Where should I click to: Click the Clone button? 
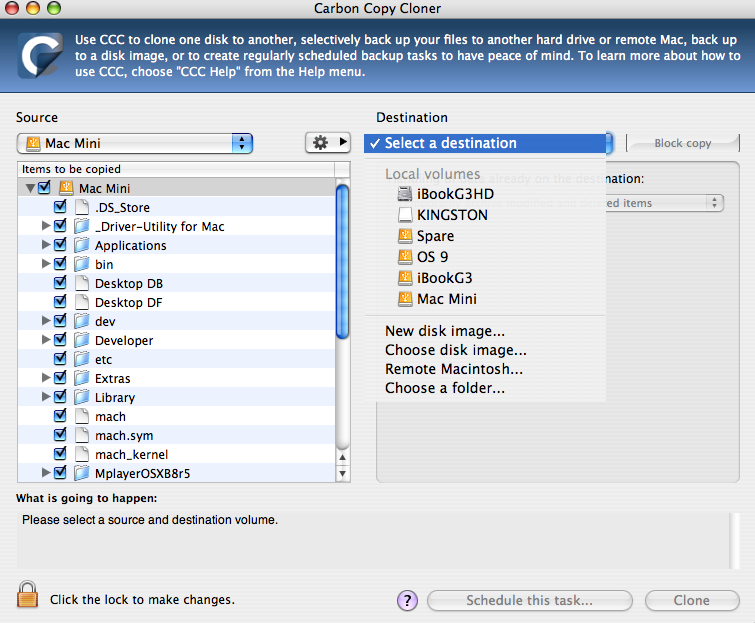click(692, 600)
